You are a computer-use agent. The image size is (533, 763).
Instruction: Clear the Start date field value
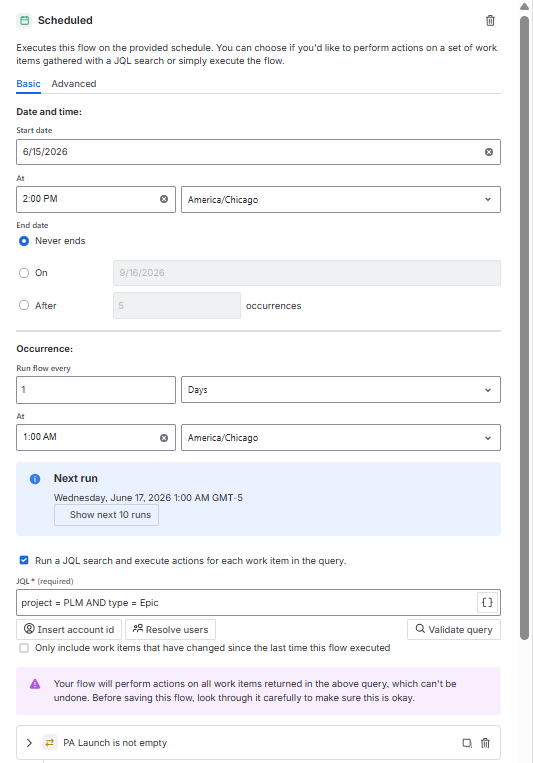(489, 152)
